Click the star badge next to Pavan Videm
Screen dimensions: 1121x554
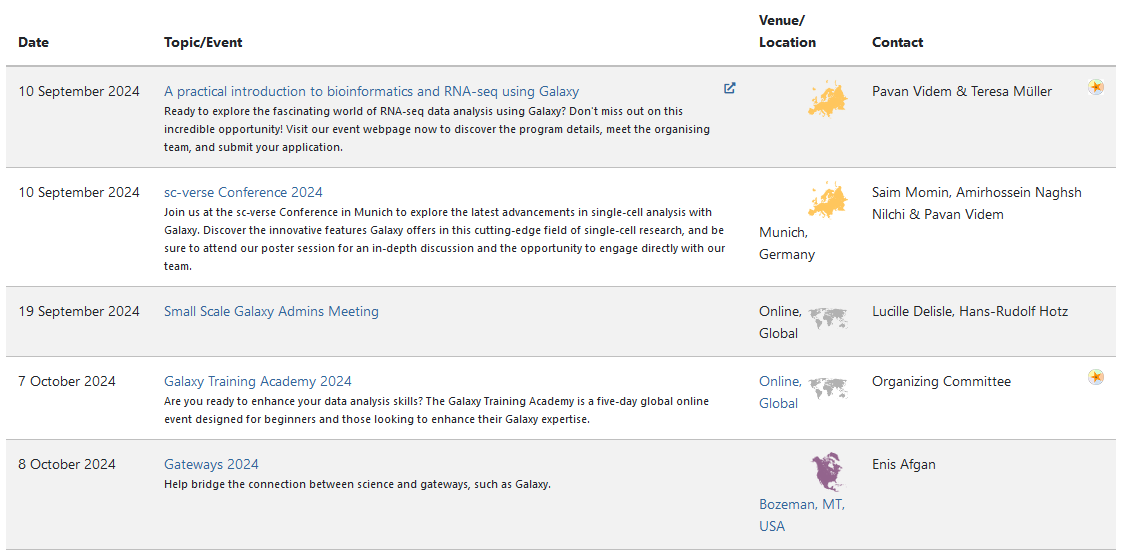pos(1095,87)
